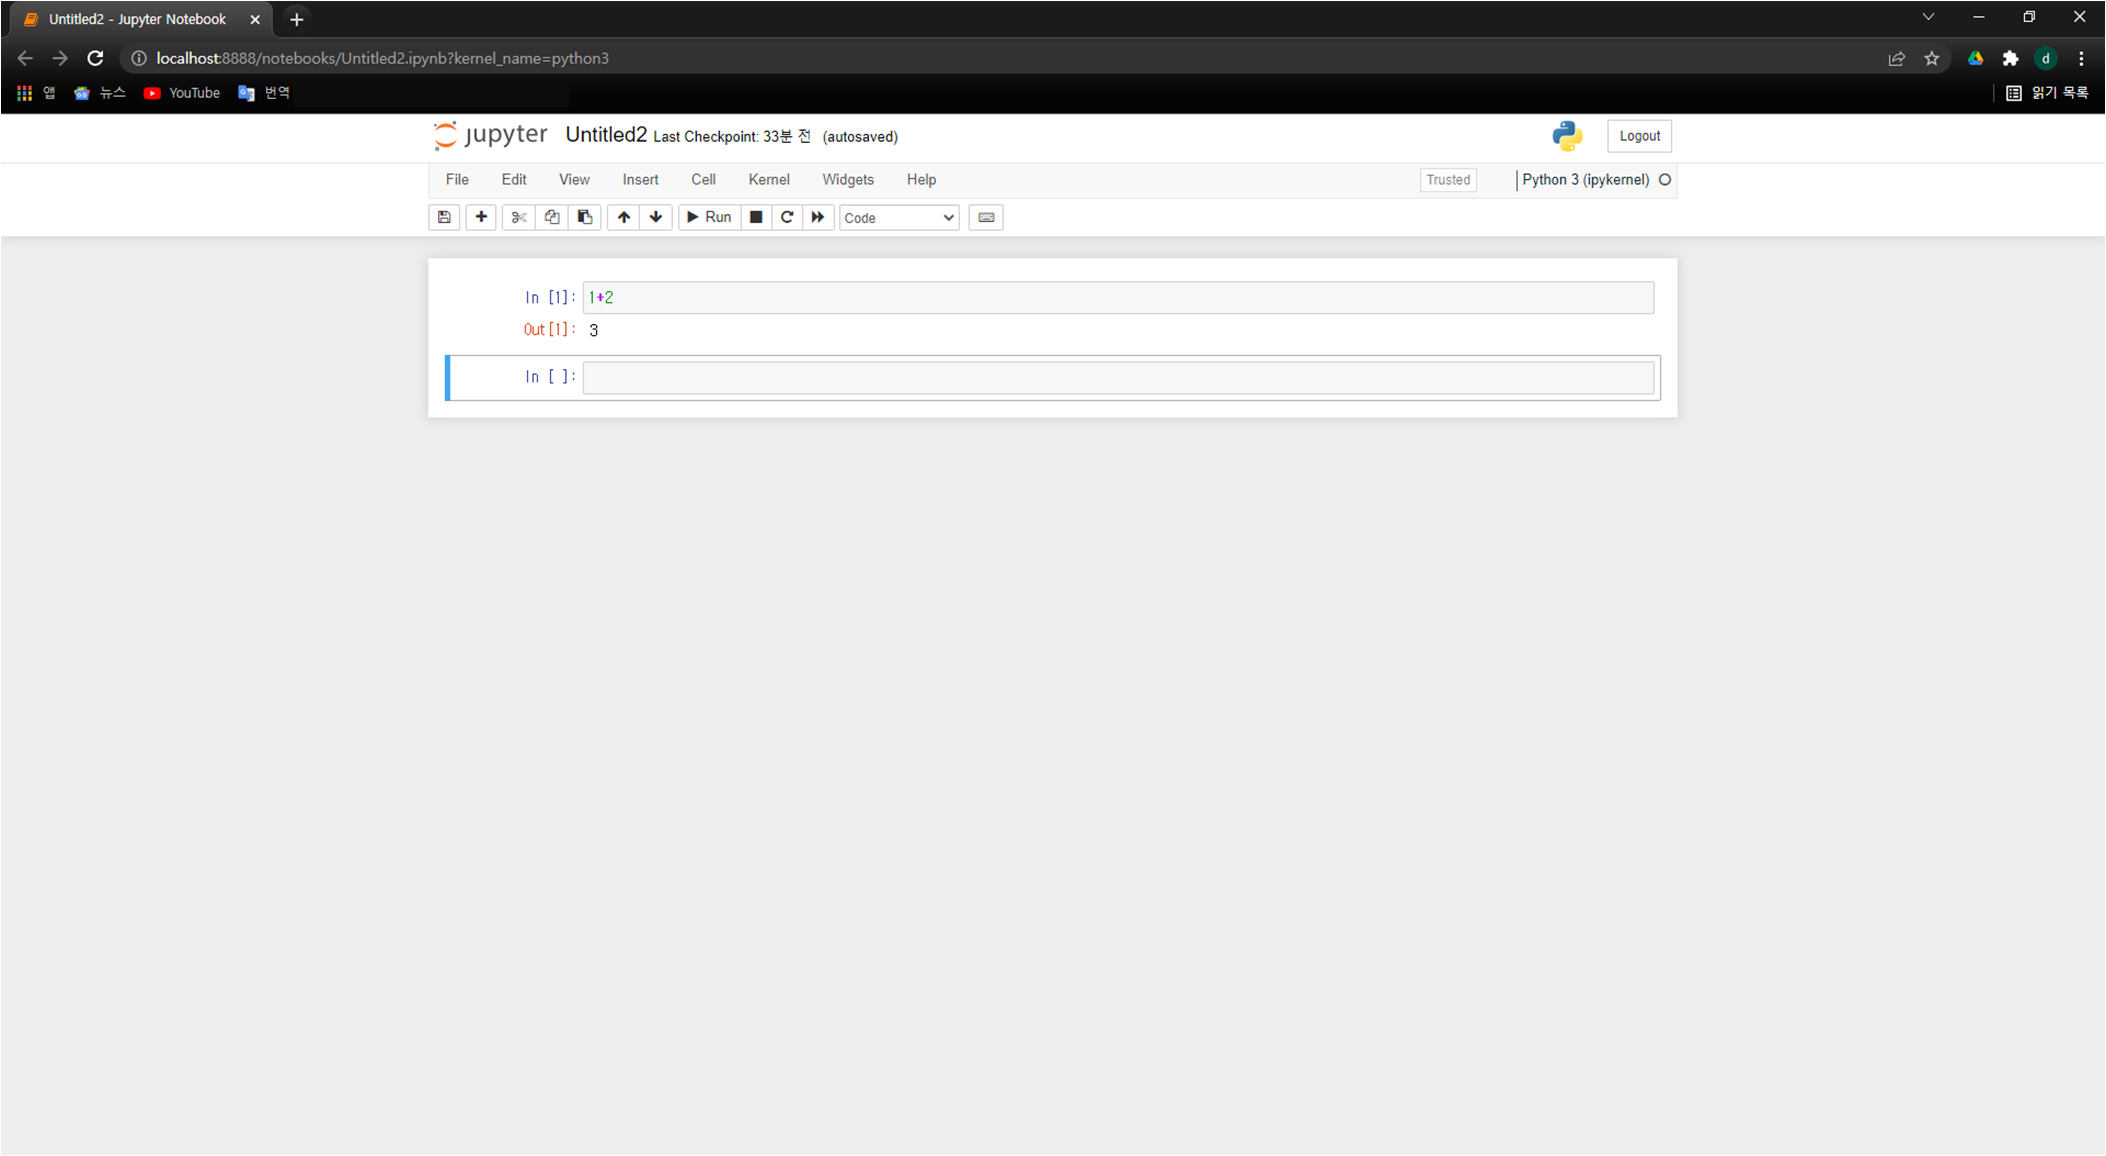
Task: Restart the kernel icon
Action: (787, 217)
